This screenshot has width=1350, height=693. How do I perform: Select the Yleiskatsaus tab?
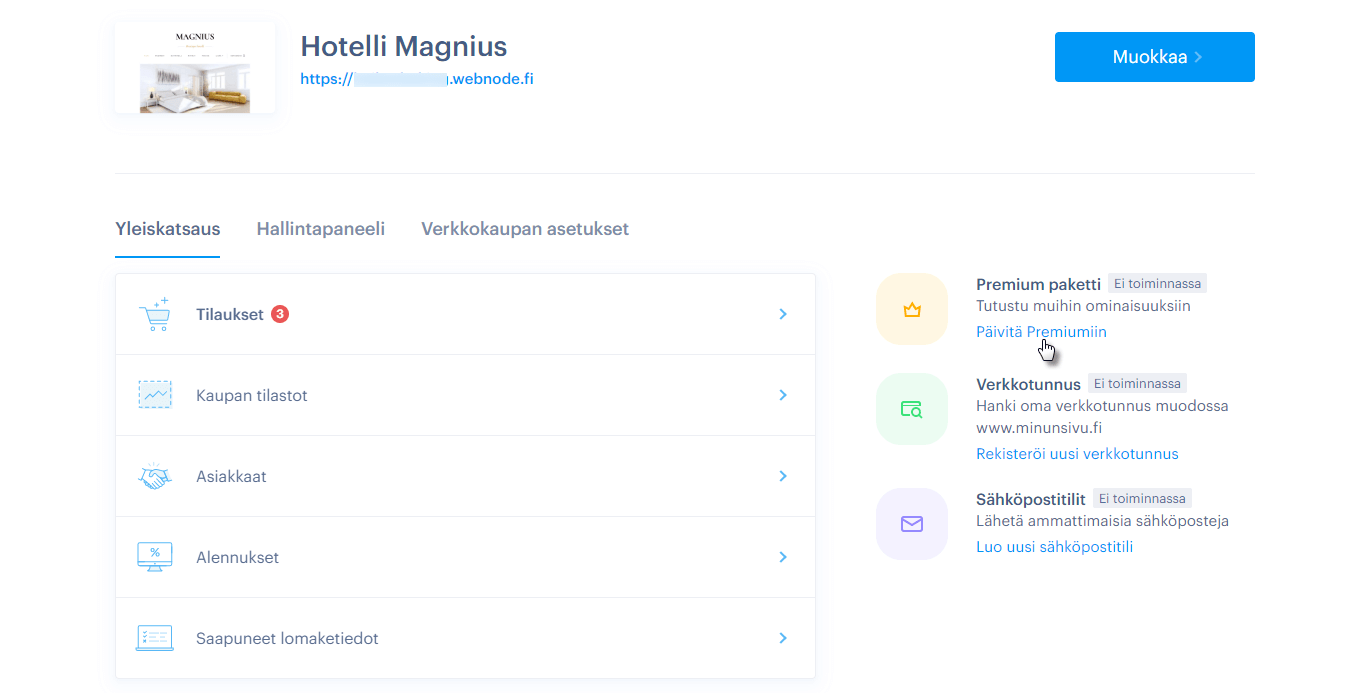pos(167,229)
